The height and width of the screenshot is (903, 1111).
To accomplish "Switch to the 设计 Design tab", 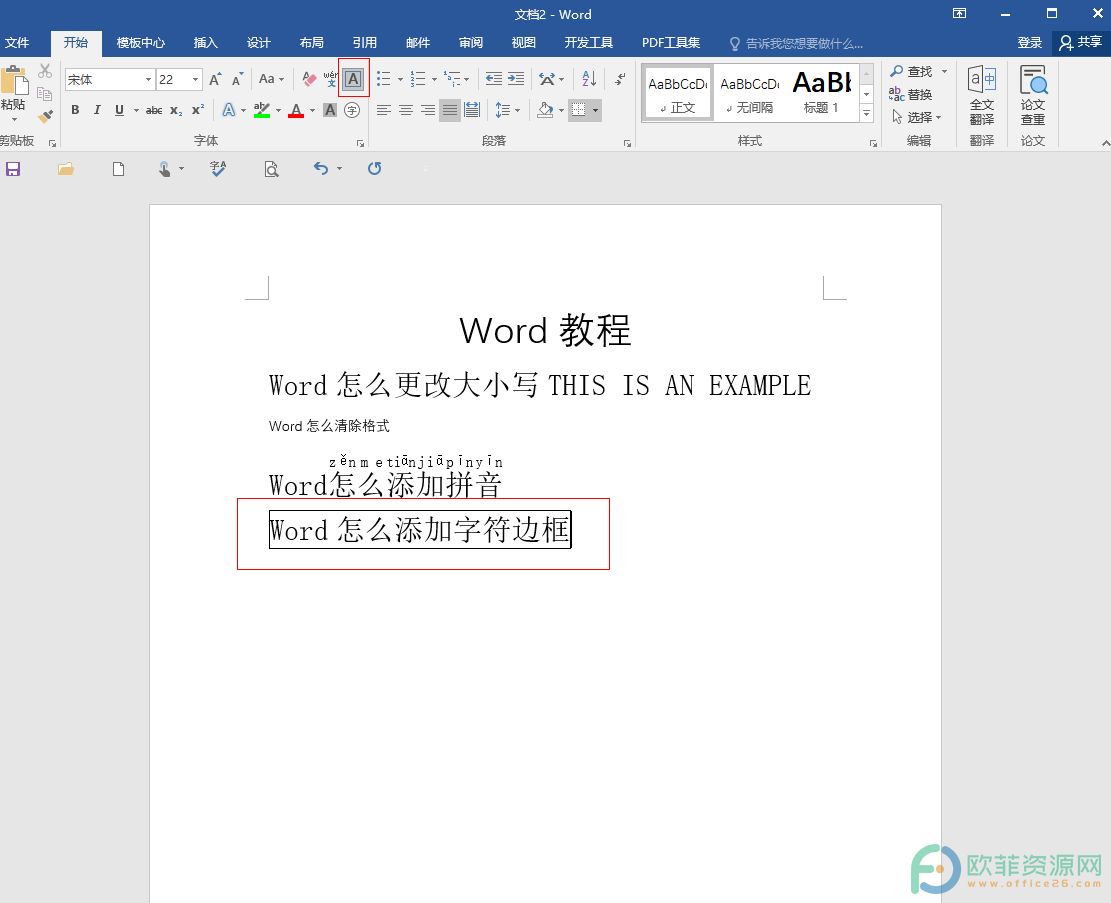I will coord(259,43).
